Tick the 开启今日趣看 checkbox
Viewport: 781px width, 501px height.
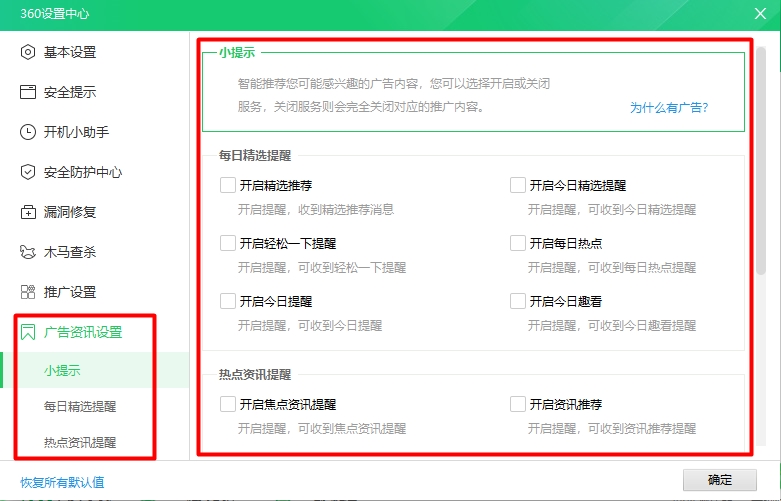(x=518, y=301)
